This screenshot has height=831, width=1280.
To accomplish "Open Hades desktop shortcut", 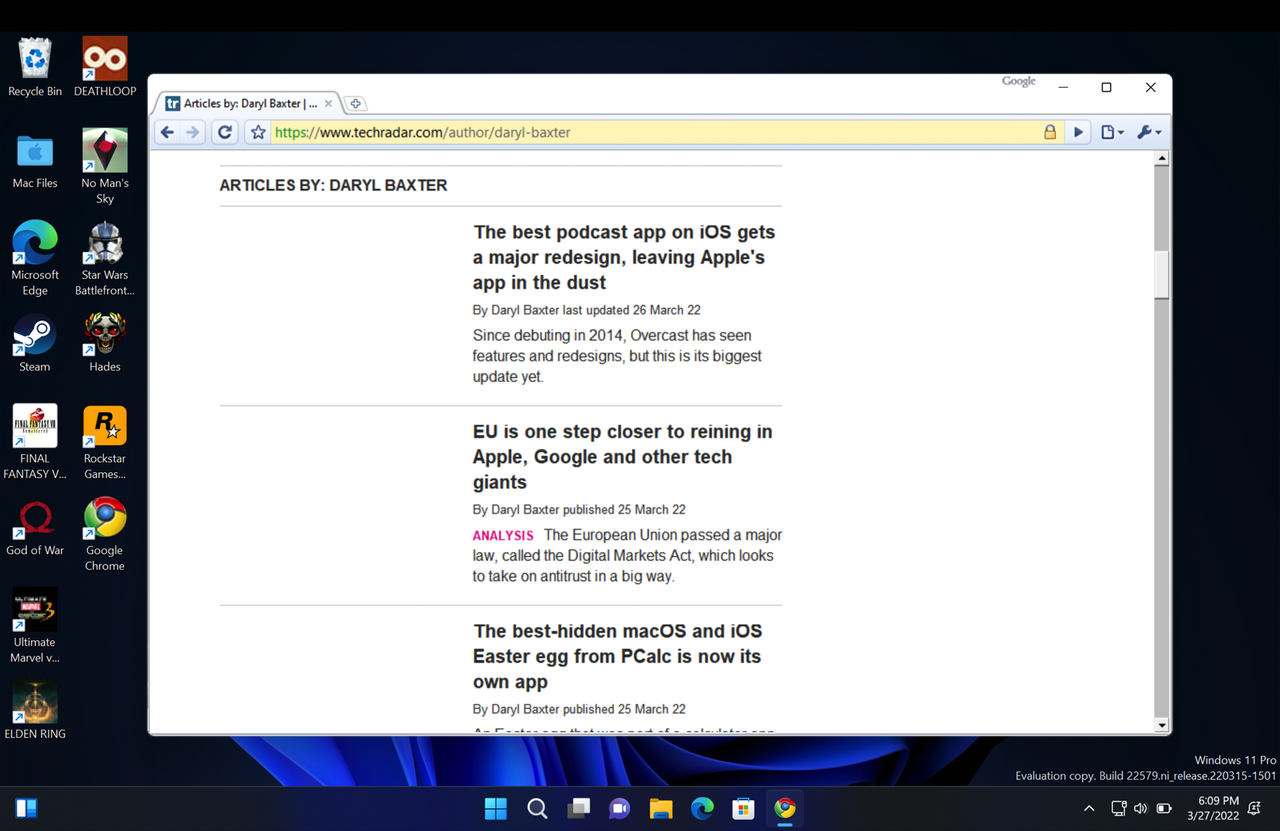I will pyautogui.click(x=105, y=343).
